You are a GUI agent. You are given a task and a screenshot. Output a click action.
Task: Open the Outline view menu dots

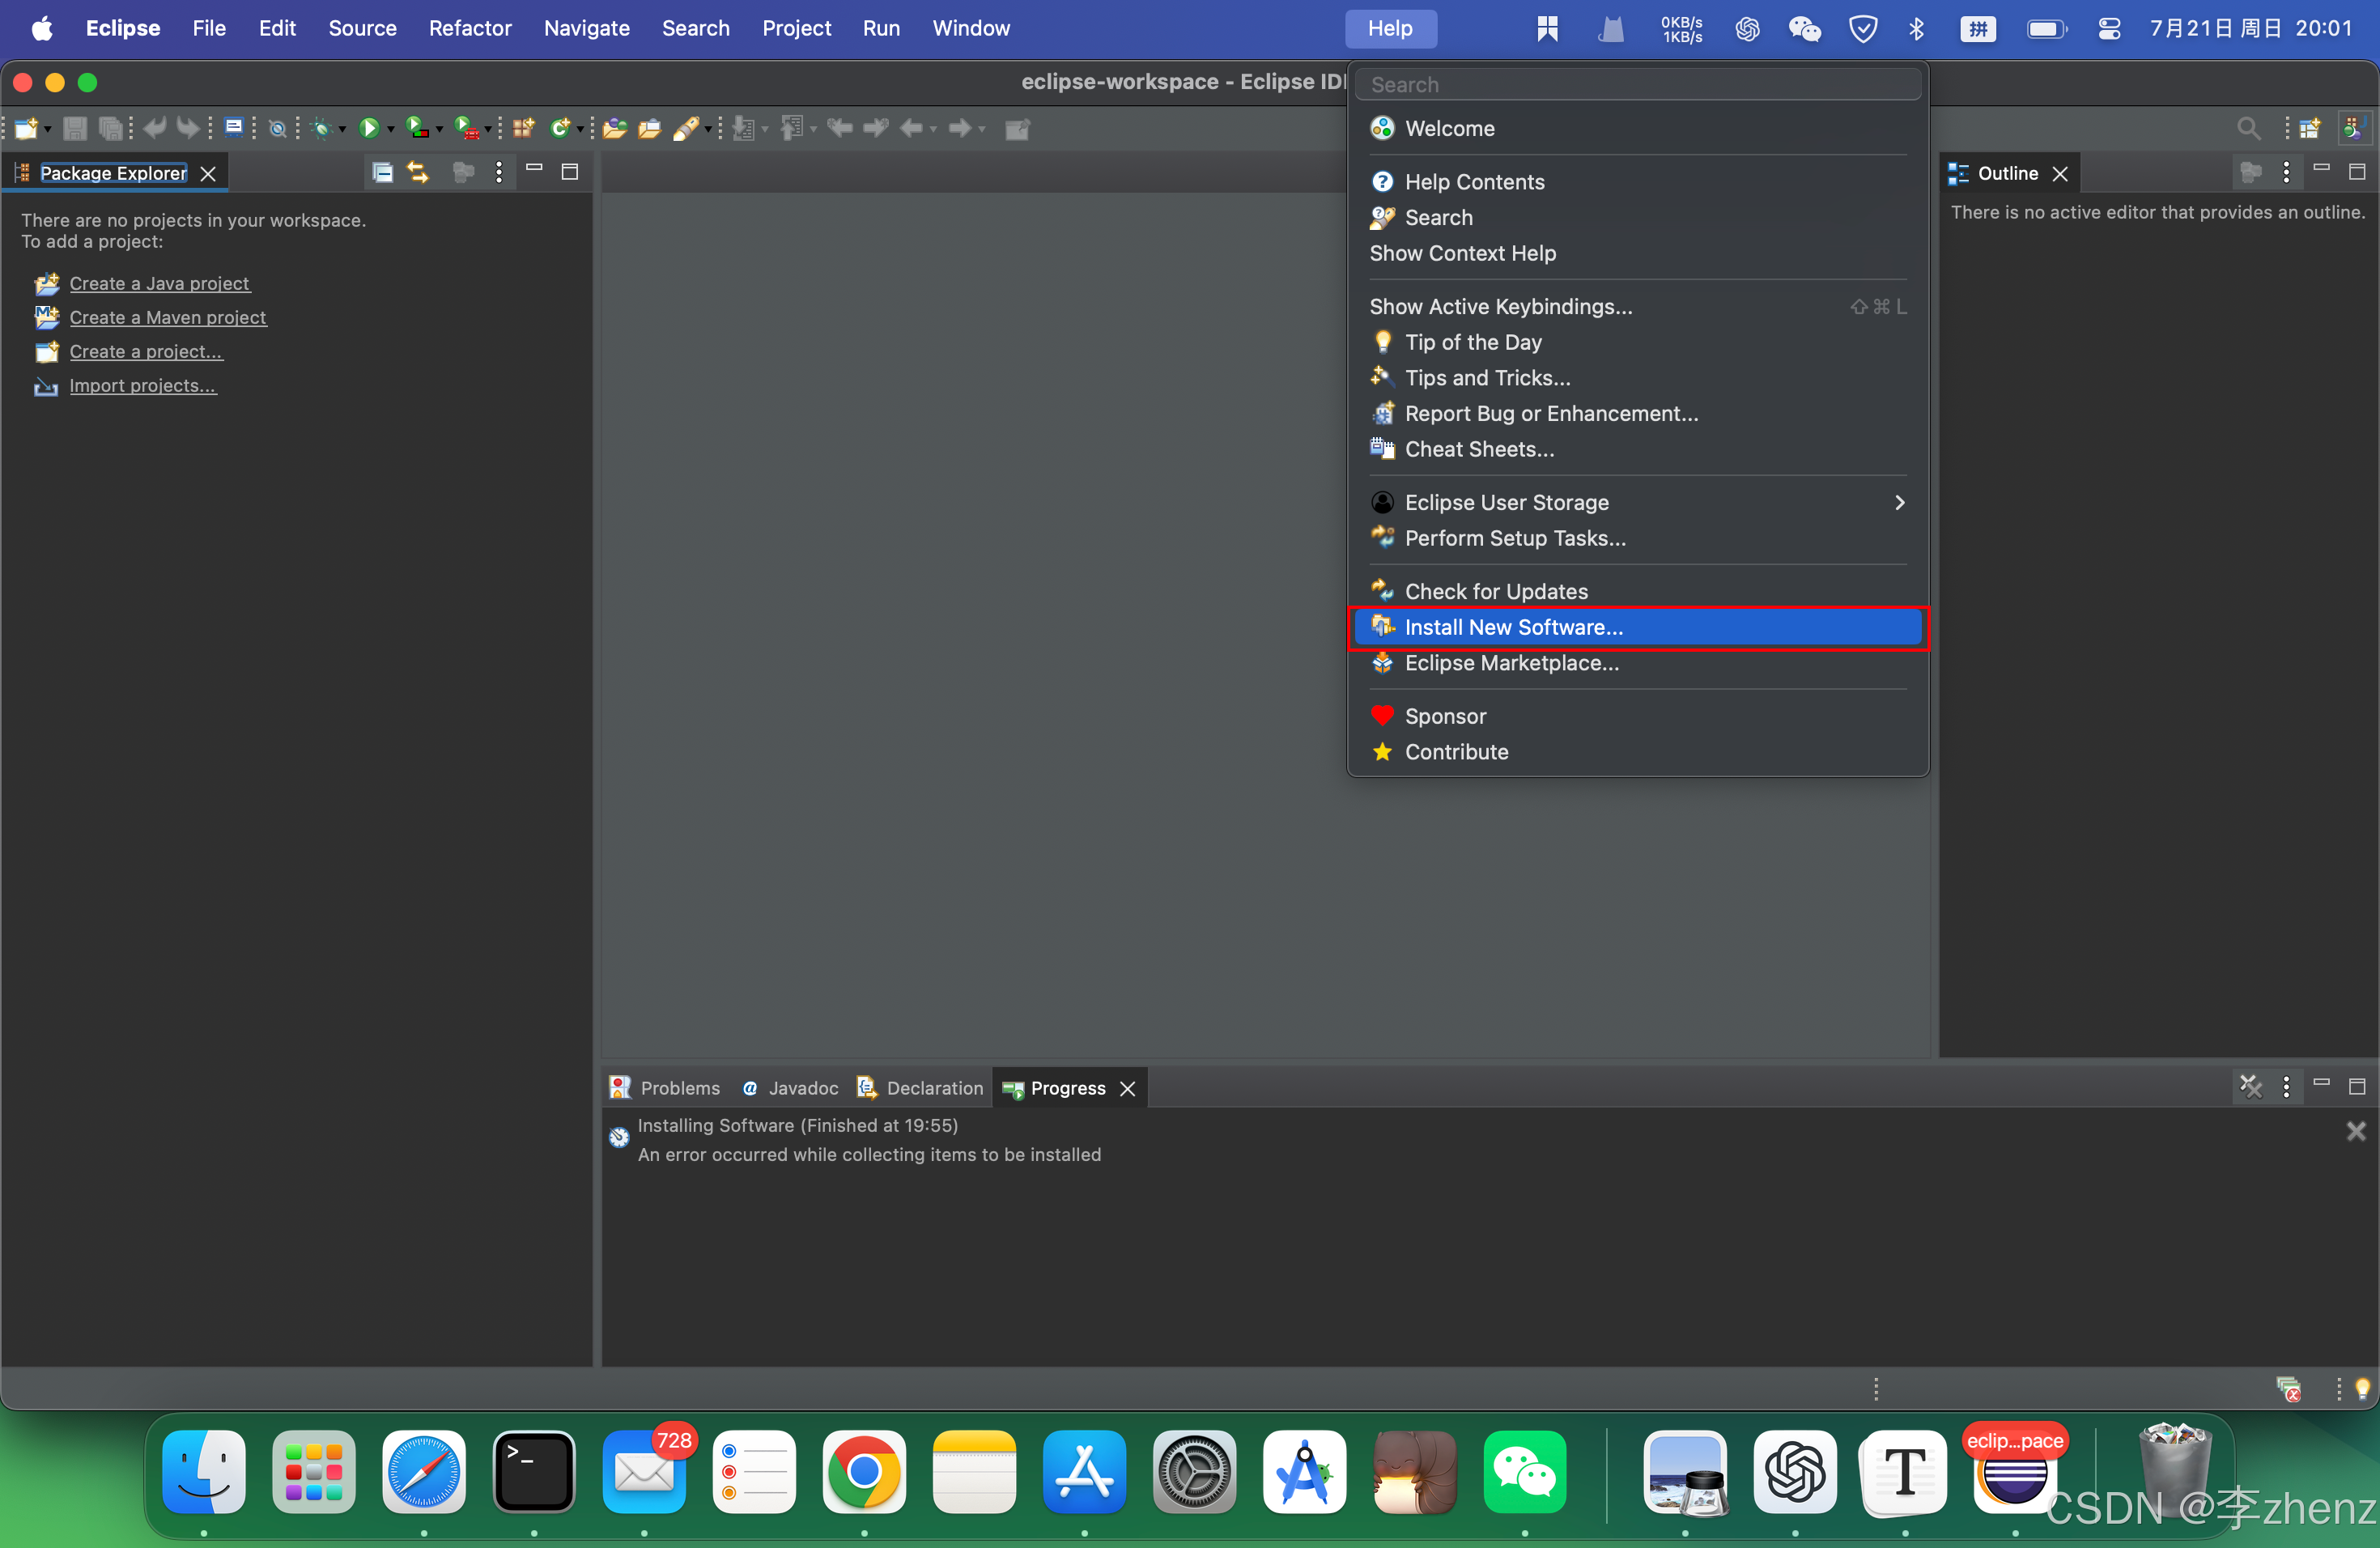[x=2286, y=172]
